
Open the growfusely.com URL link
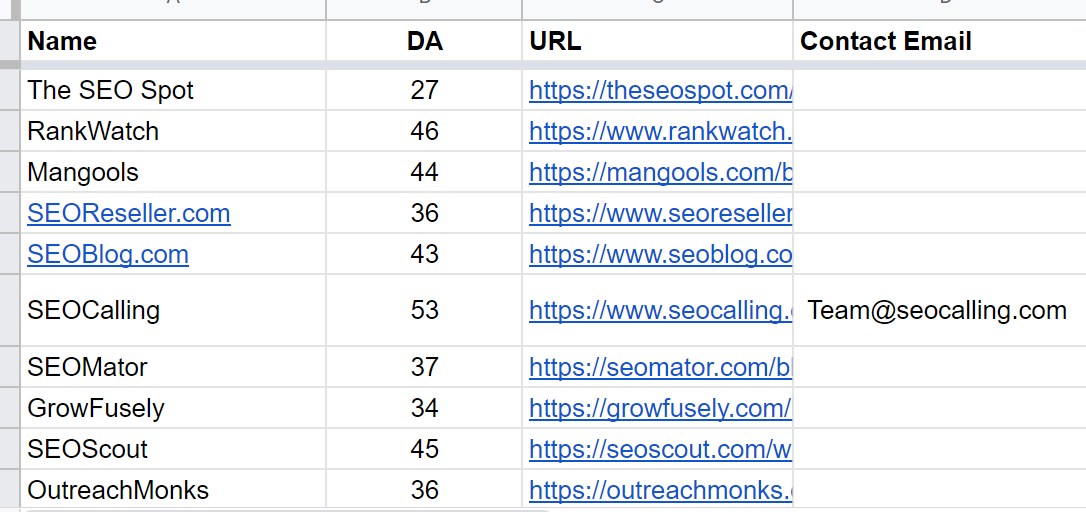click(661, 408)
